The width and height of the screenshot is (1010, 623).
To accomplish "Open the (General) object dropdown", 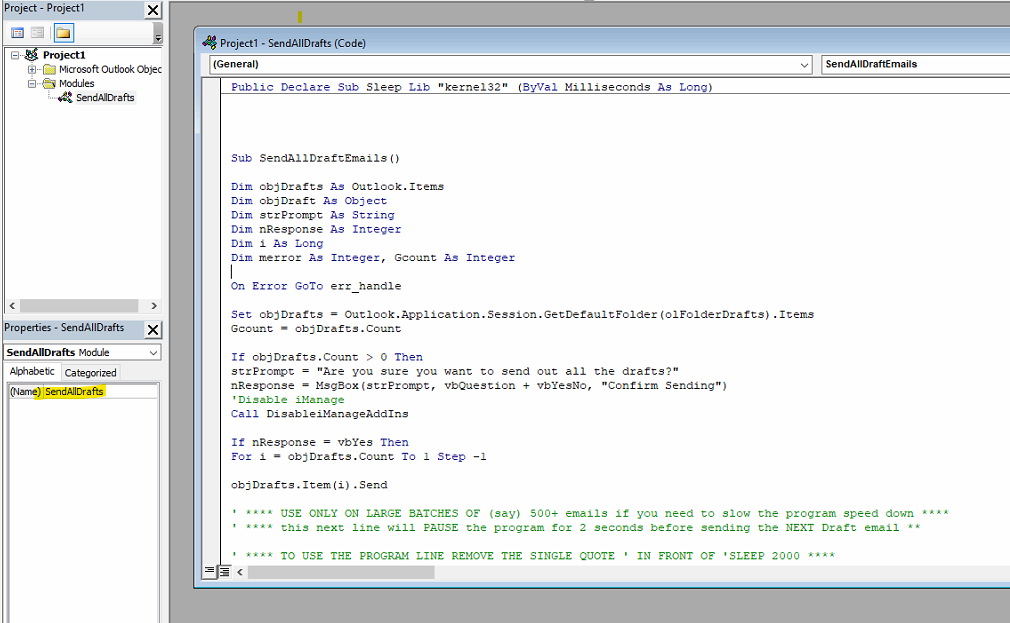I will pos(805,65).
